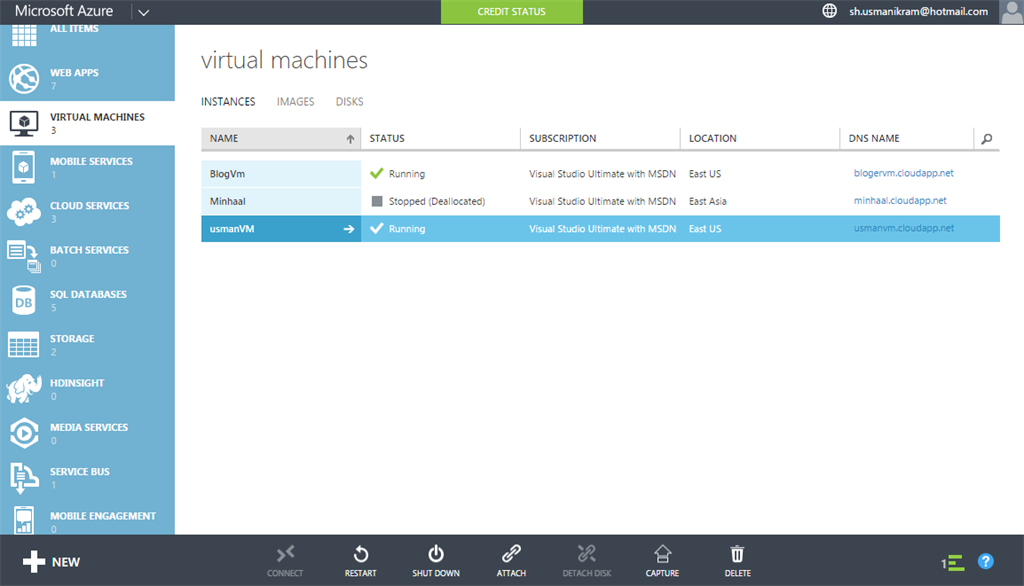Click the Detach Disk command
Screen dimensions: 1024x586
[586, 561]
